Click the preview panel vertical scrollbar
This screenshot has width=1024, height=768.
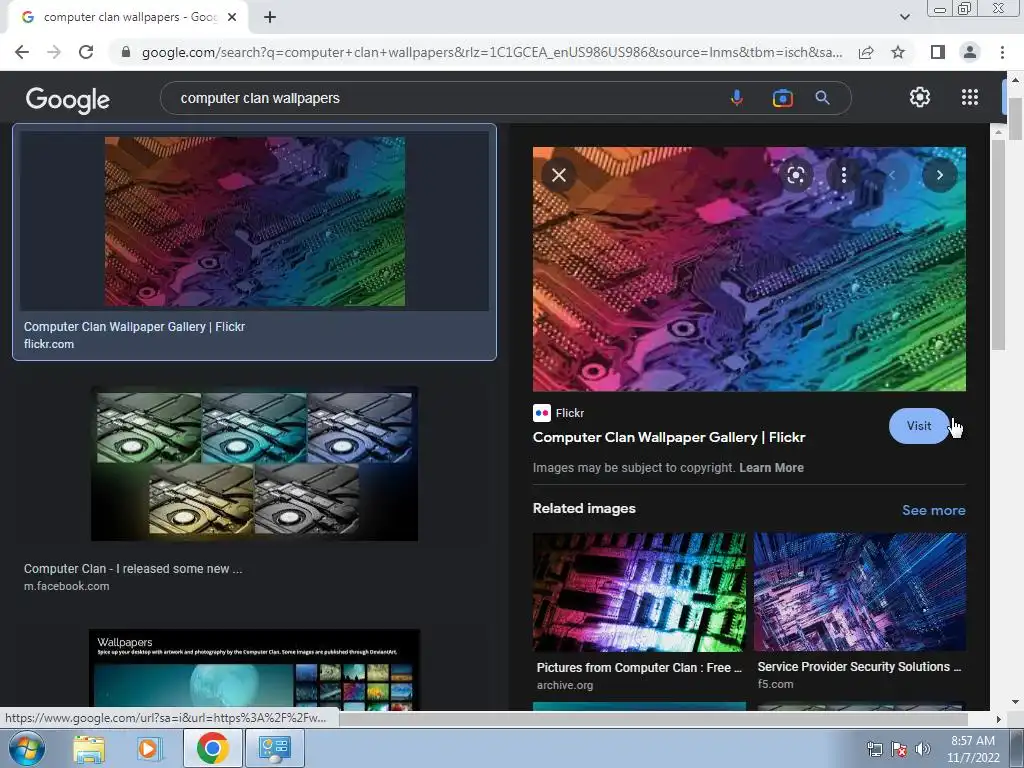point(997,246)
